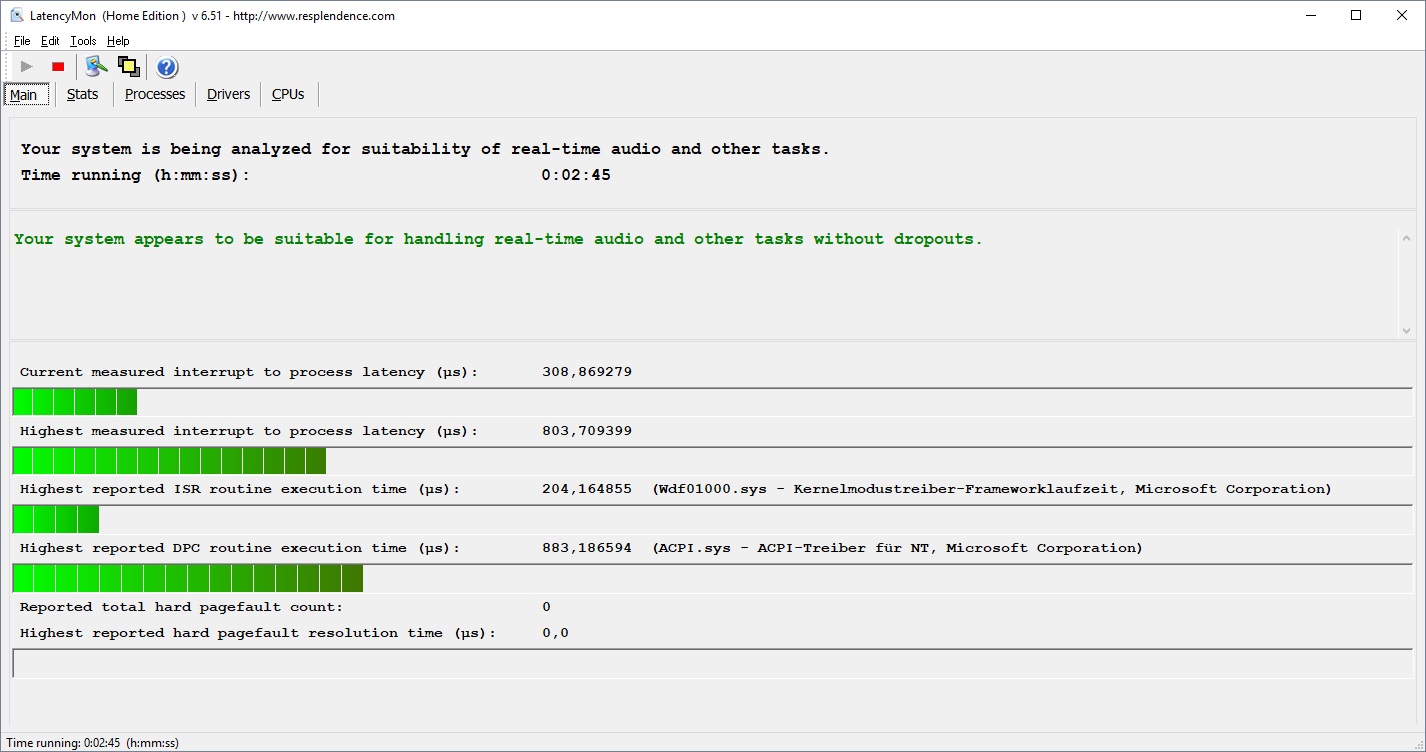Click 'Highest measured interrupt to process latency' label

coord(249,431)
